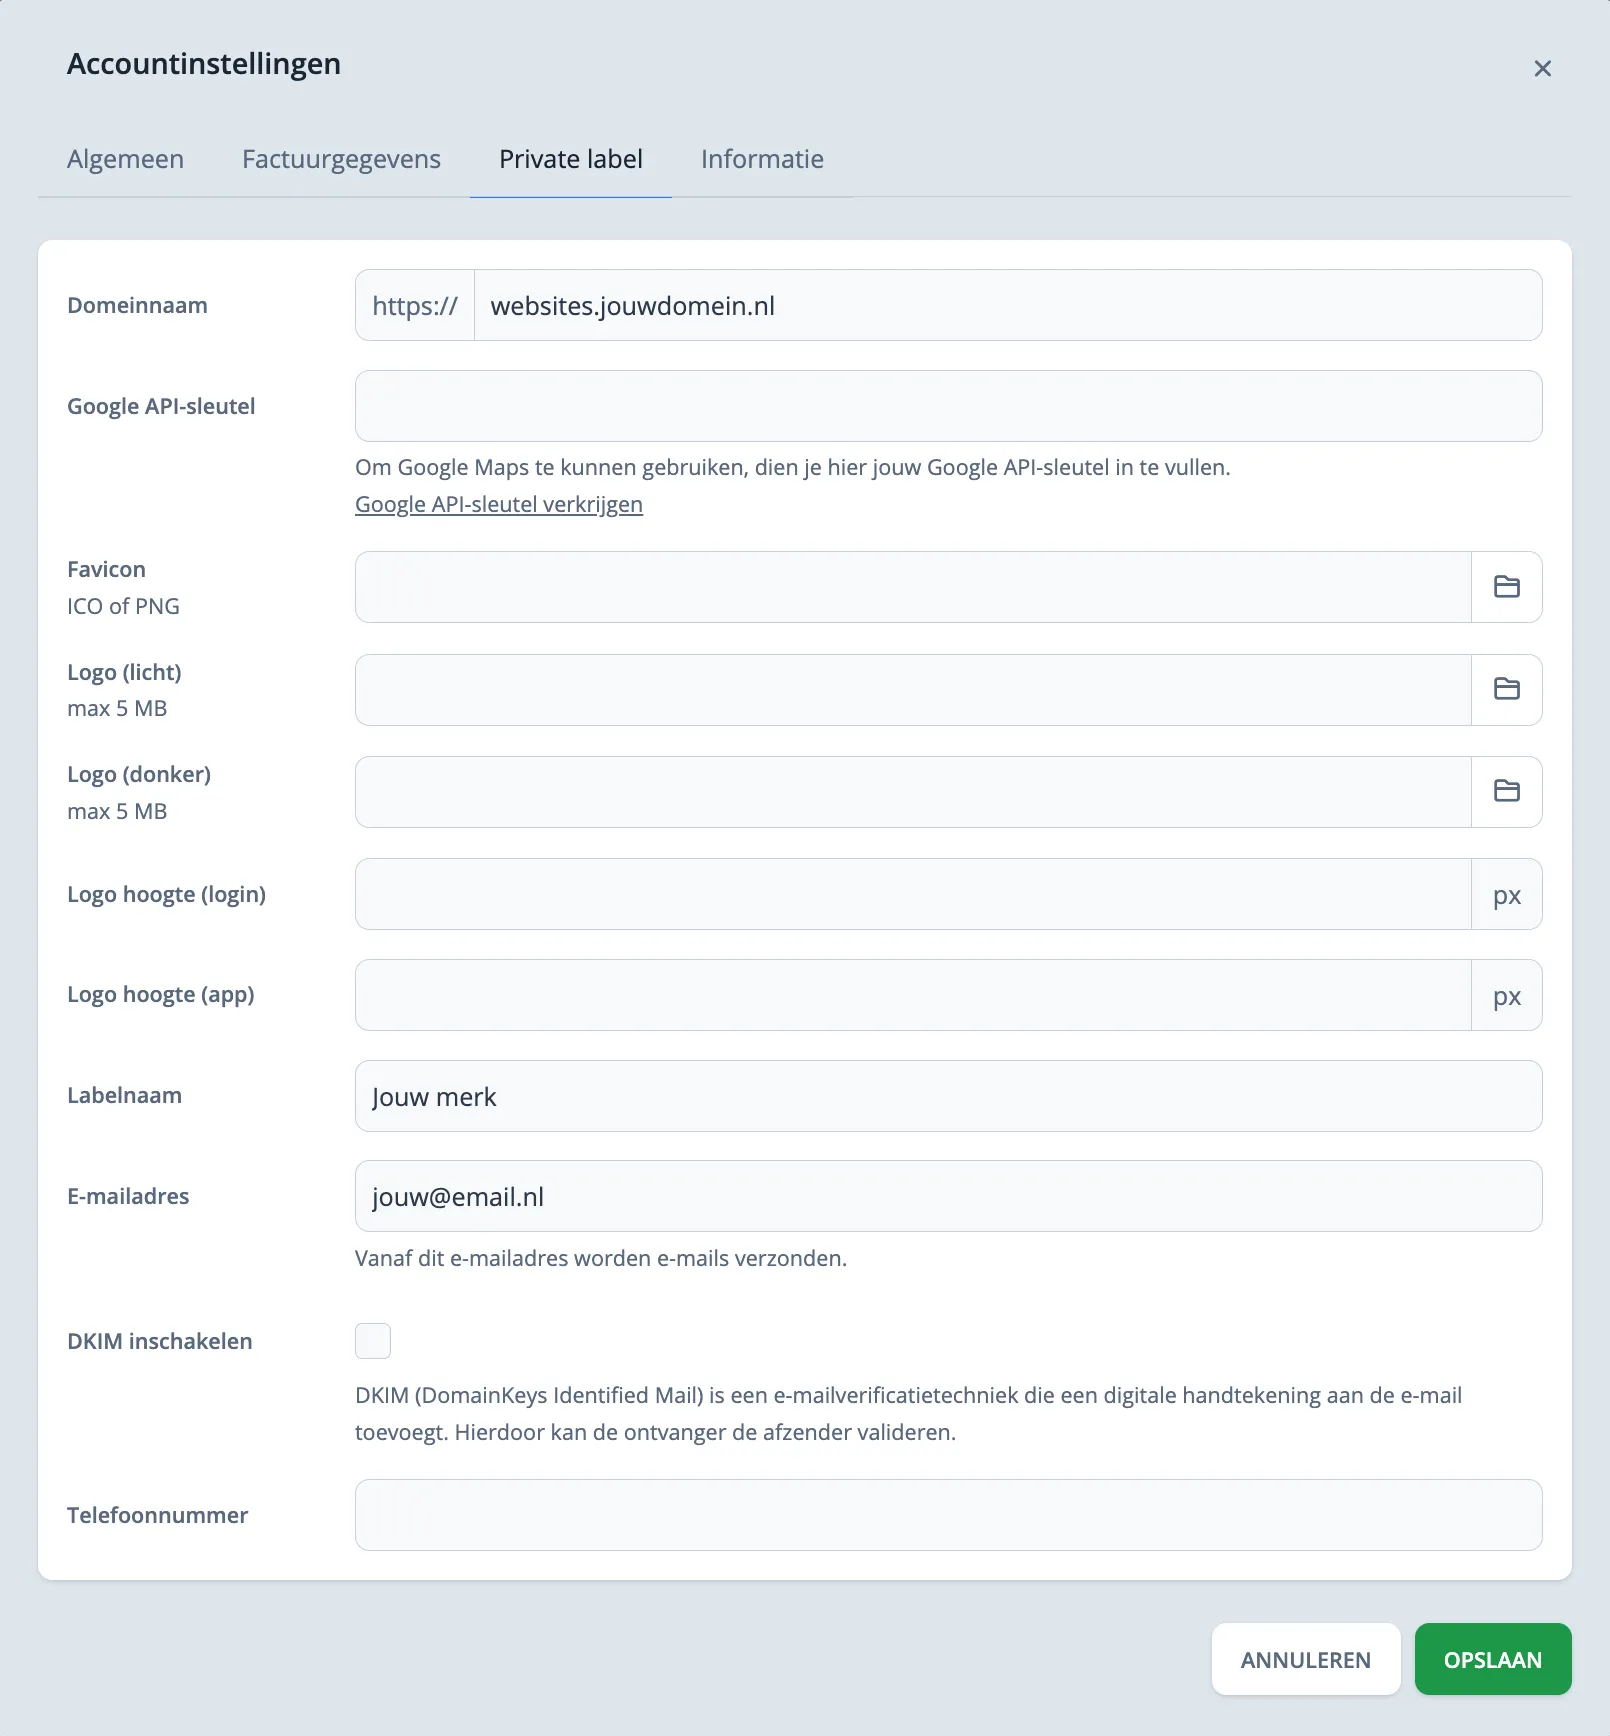
Task: Open the Factuurgegevens tab
Action: click(x=340, y=159)
